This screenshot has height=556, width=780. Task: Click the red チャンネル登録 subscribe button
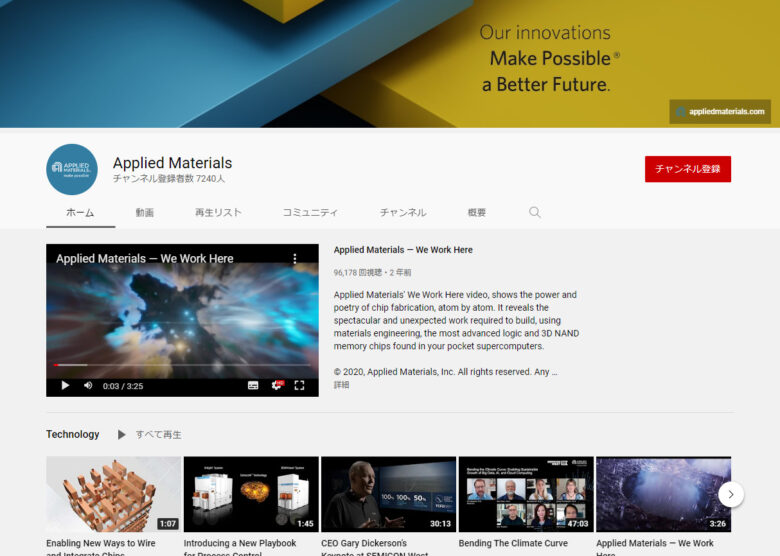(687, 169)
